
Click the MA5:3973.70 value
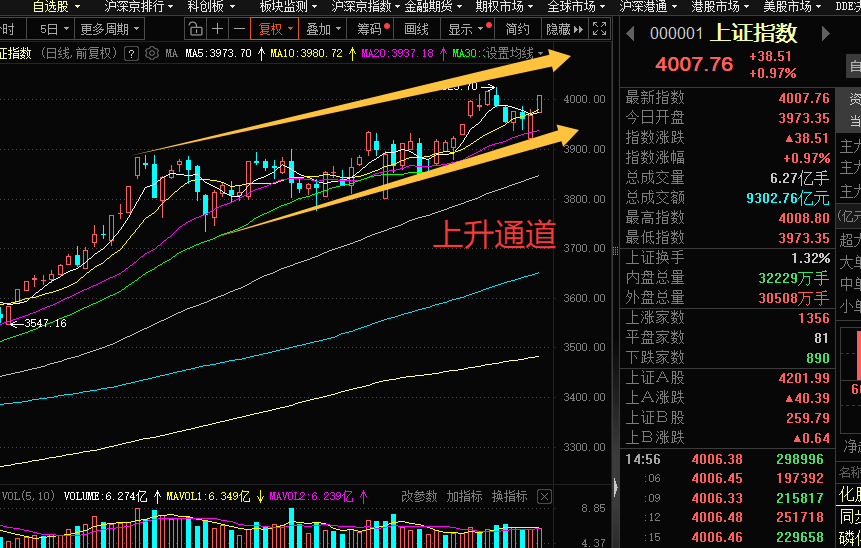[x=218, y=53]
